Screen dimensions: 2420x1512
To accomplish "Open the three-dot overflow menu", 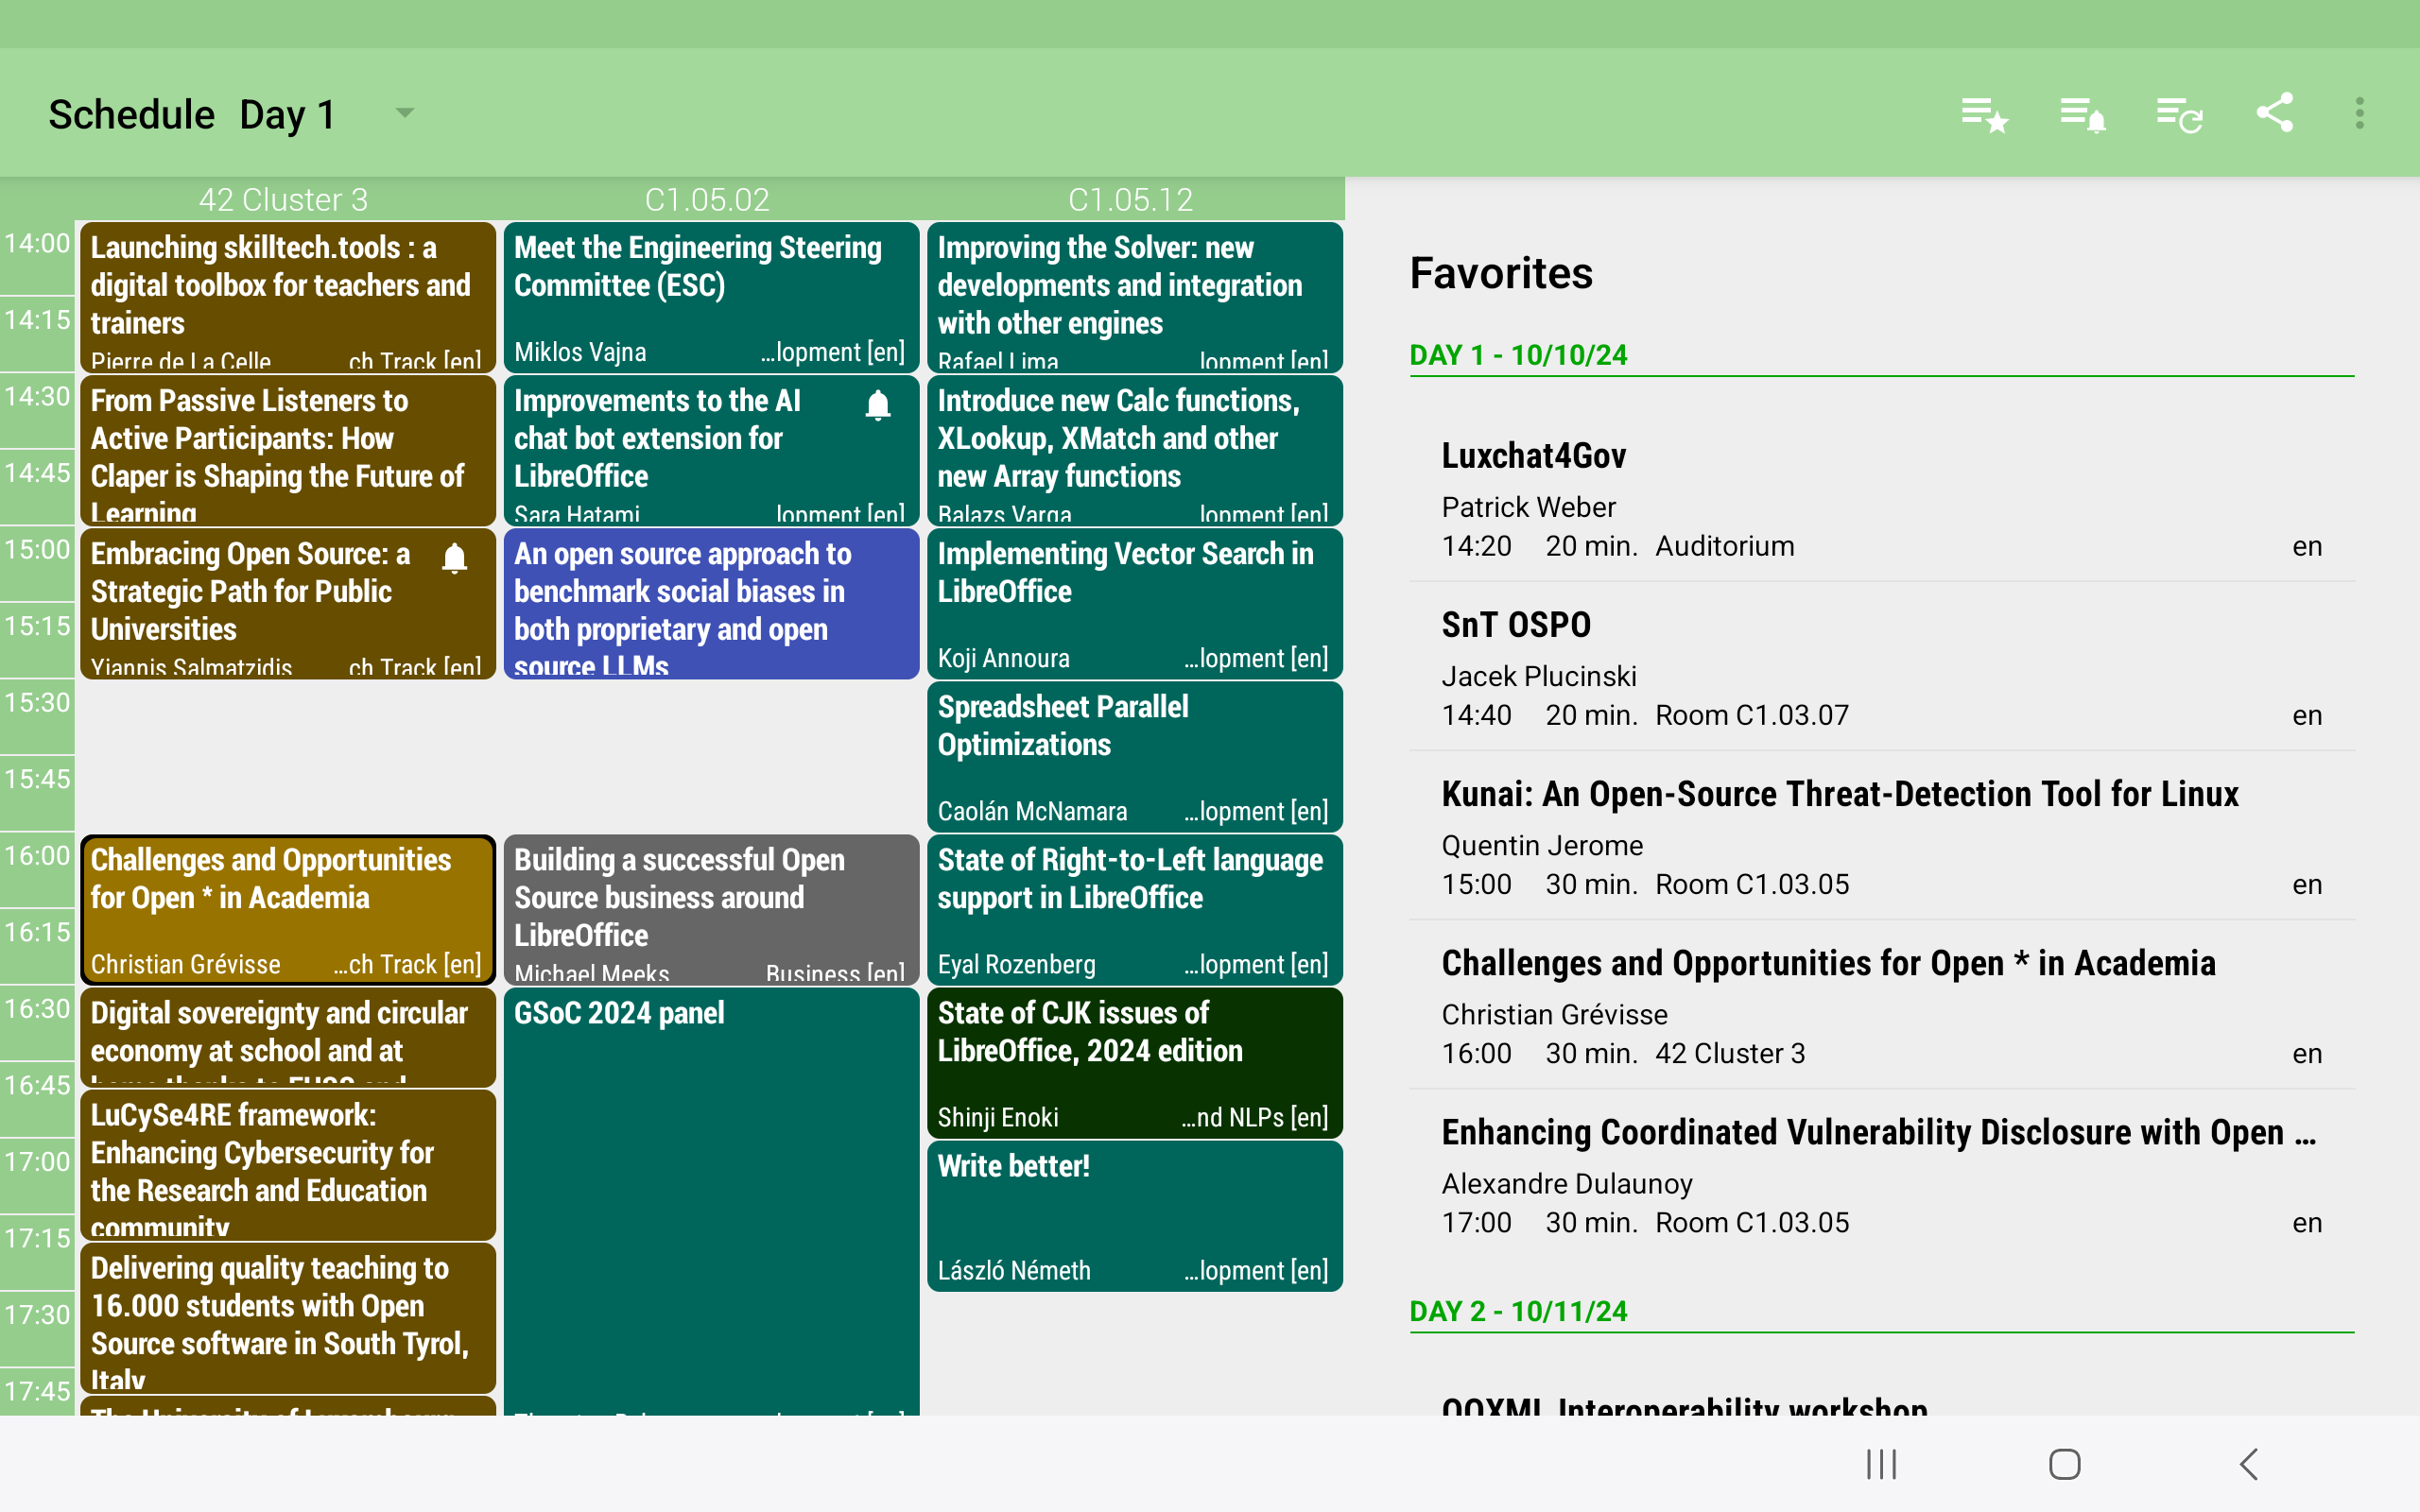I will (x=2360, y=113).
